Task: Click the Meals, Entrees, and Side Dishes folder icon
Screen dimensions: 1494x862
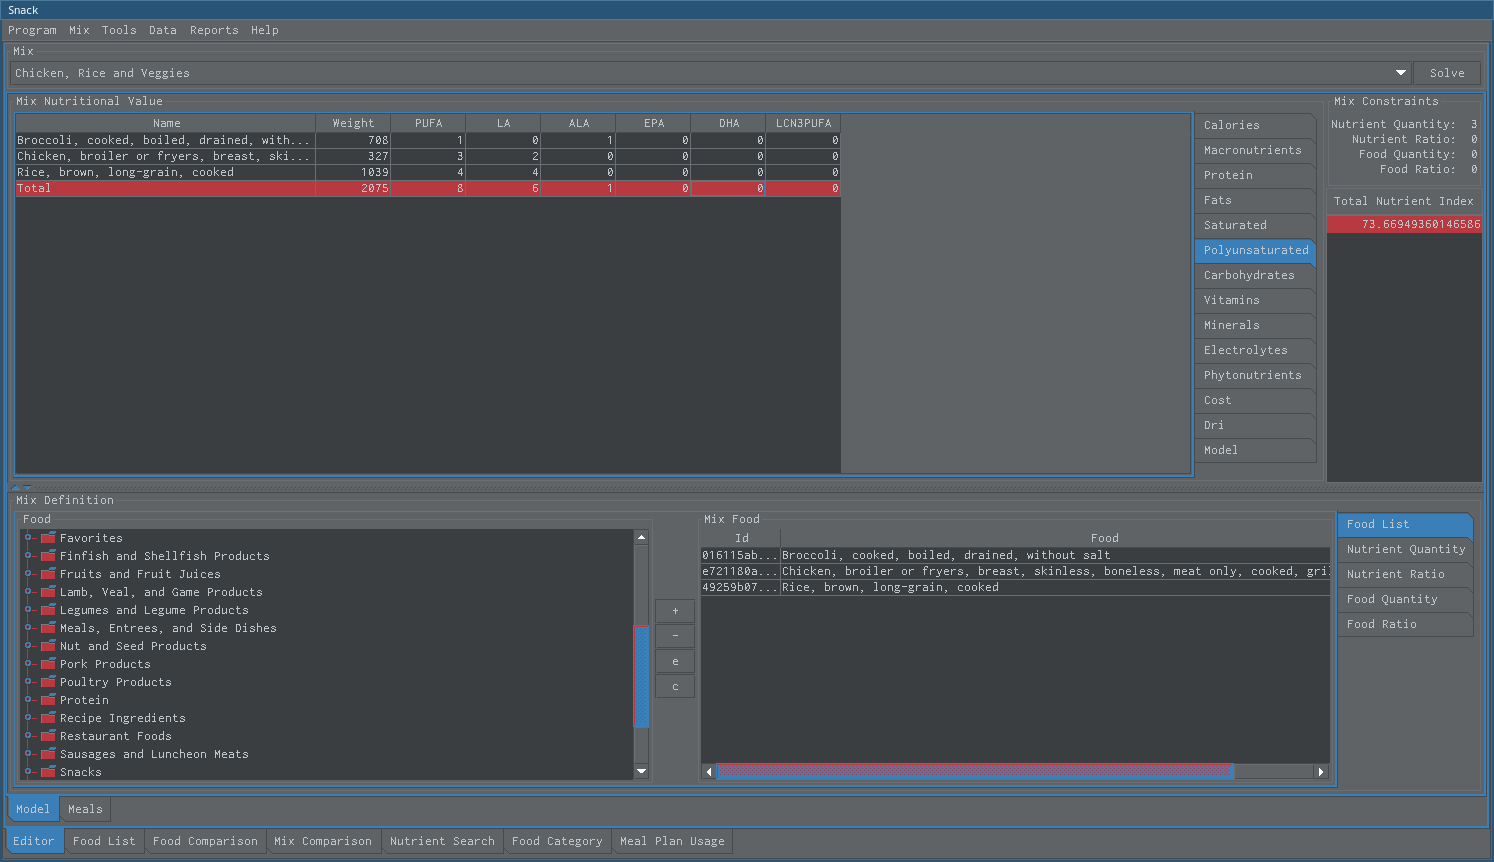Action: tap(48, 628)
